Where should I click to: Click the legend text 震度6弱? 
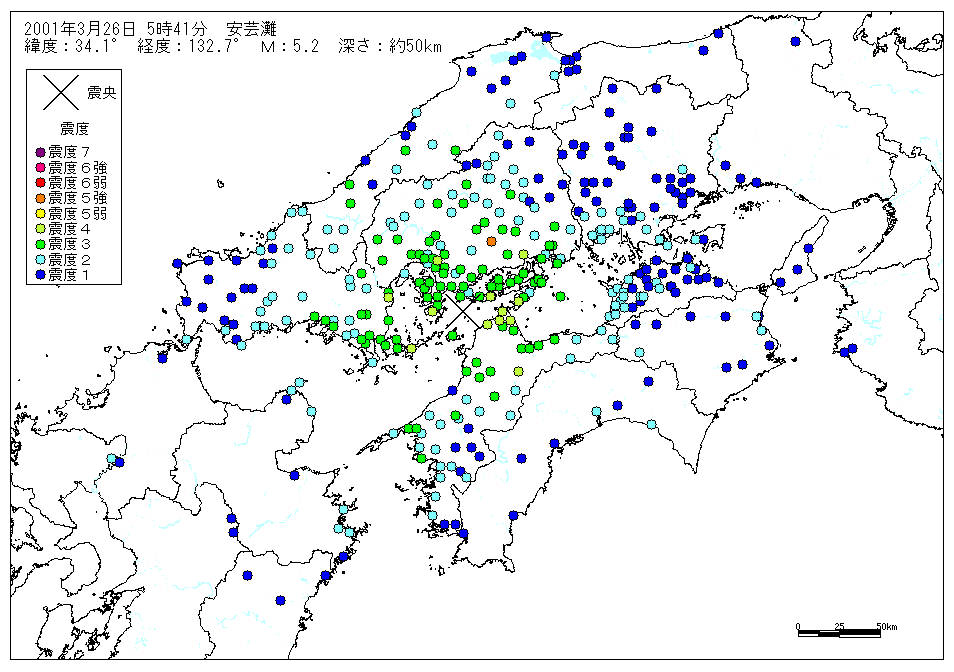pyautogui.click(x=77, y=182)
